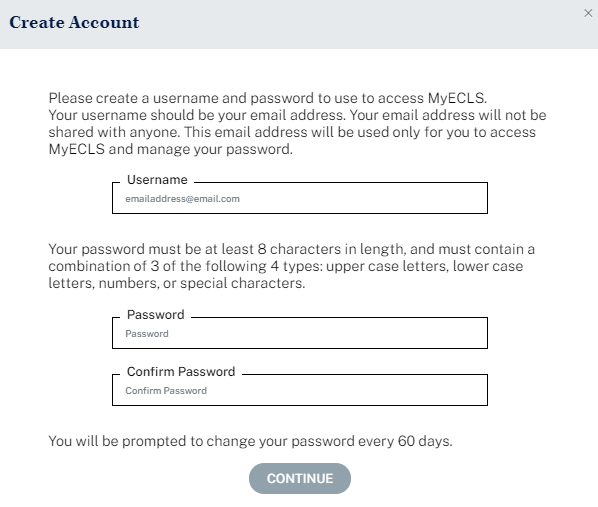Click the Create Account heading
The width and height of the screenshot is (598, 507).
coord(74,22)
